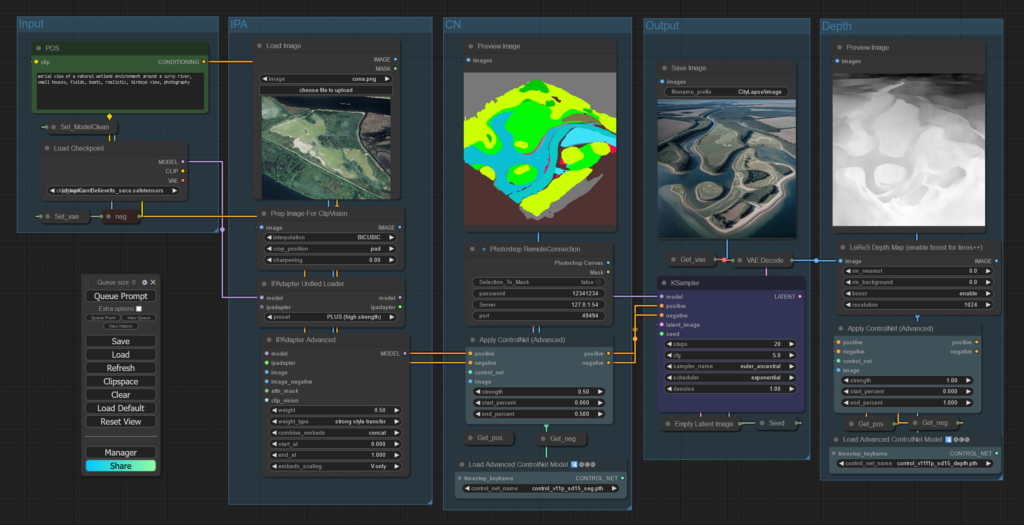The height and width of the screenshot is (525, 1024).
Task: Open the preset PLUS (high strength) dropdown
Action: click(329, 317)
